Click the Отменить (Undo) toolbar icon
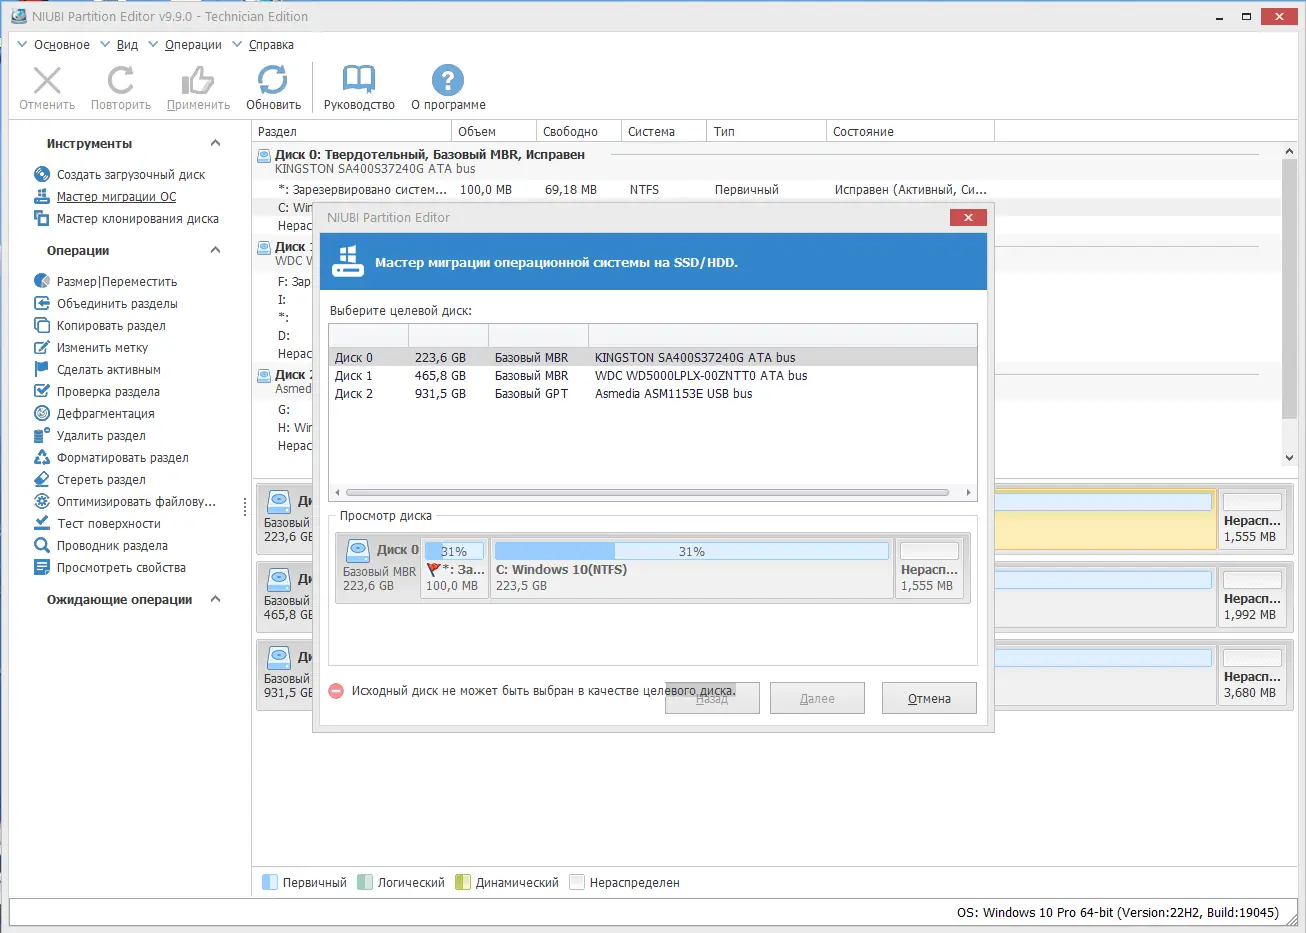The width and height of the screenshot is (1306, 933). point(47,81)
